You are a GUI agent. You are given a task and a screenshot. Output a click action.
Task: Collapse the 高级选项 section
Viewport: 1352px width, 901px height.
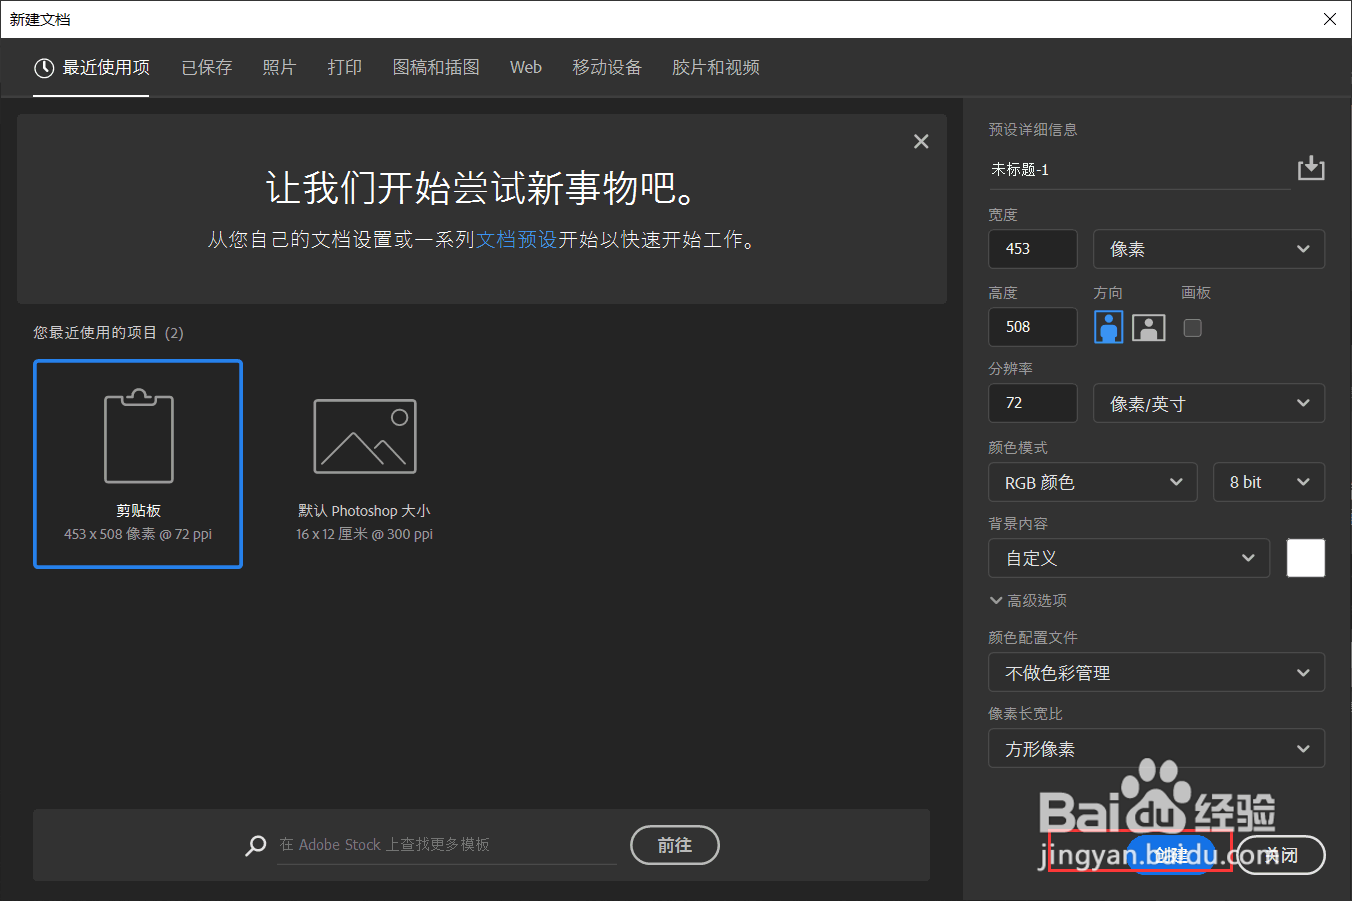point(1032,600)
